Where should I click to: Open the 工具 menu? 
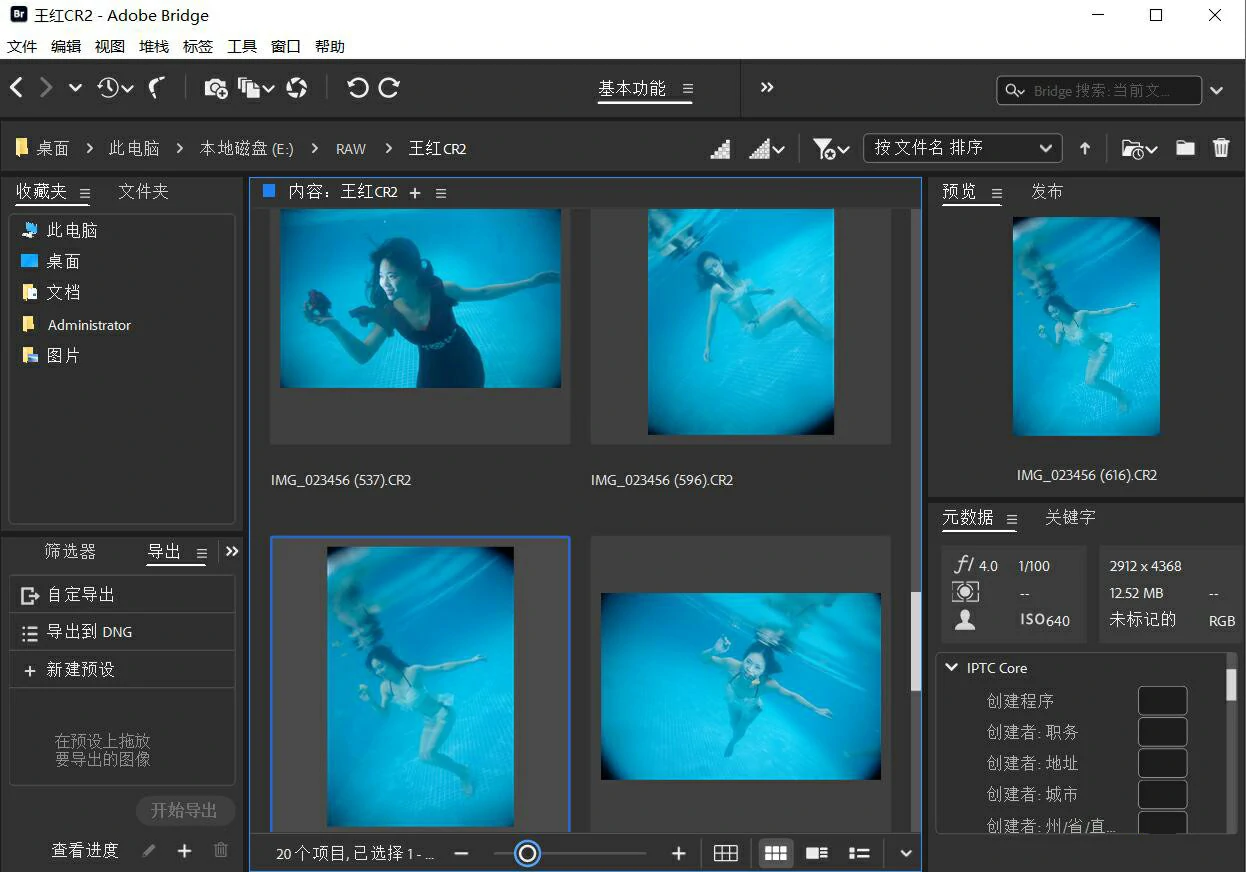(x=242, y=46)
